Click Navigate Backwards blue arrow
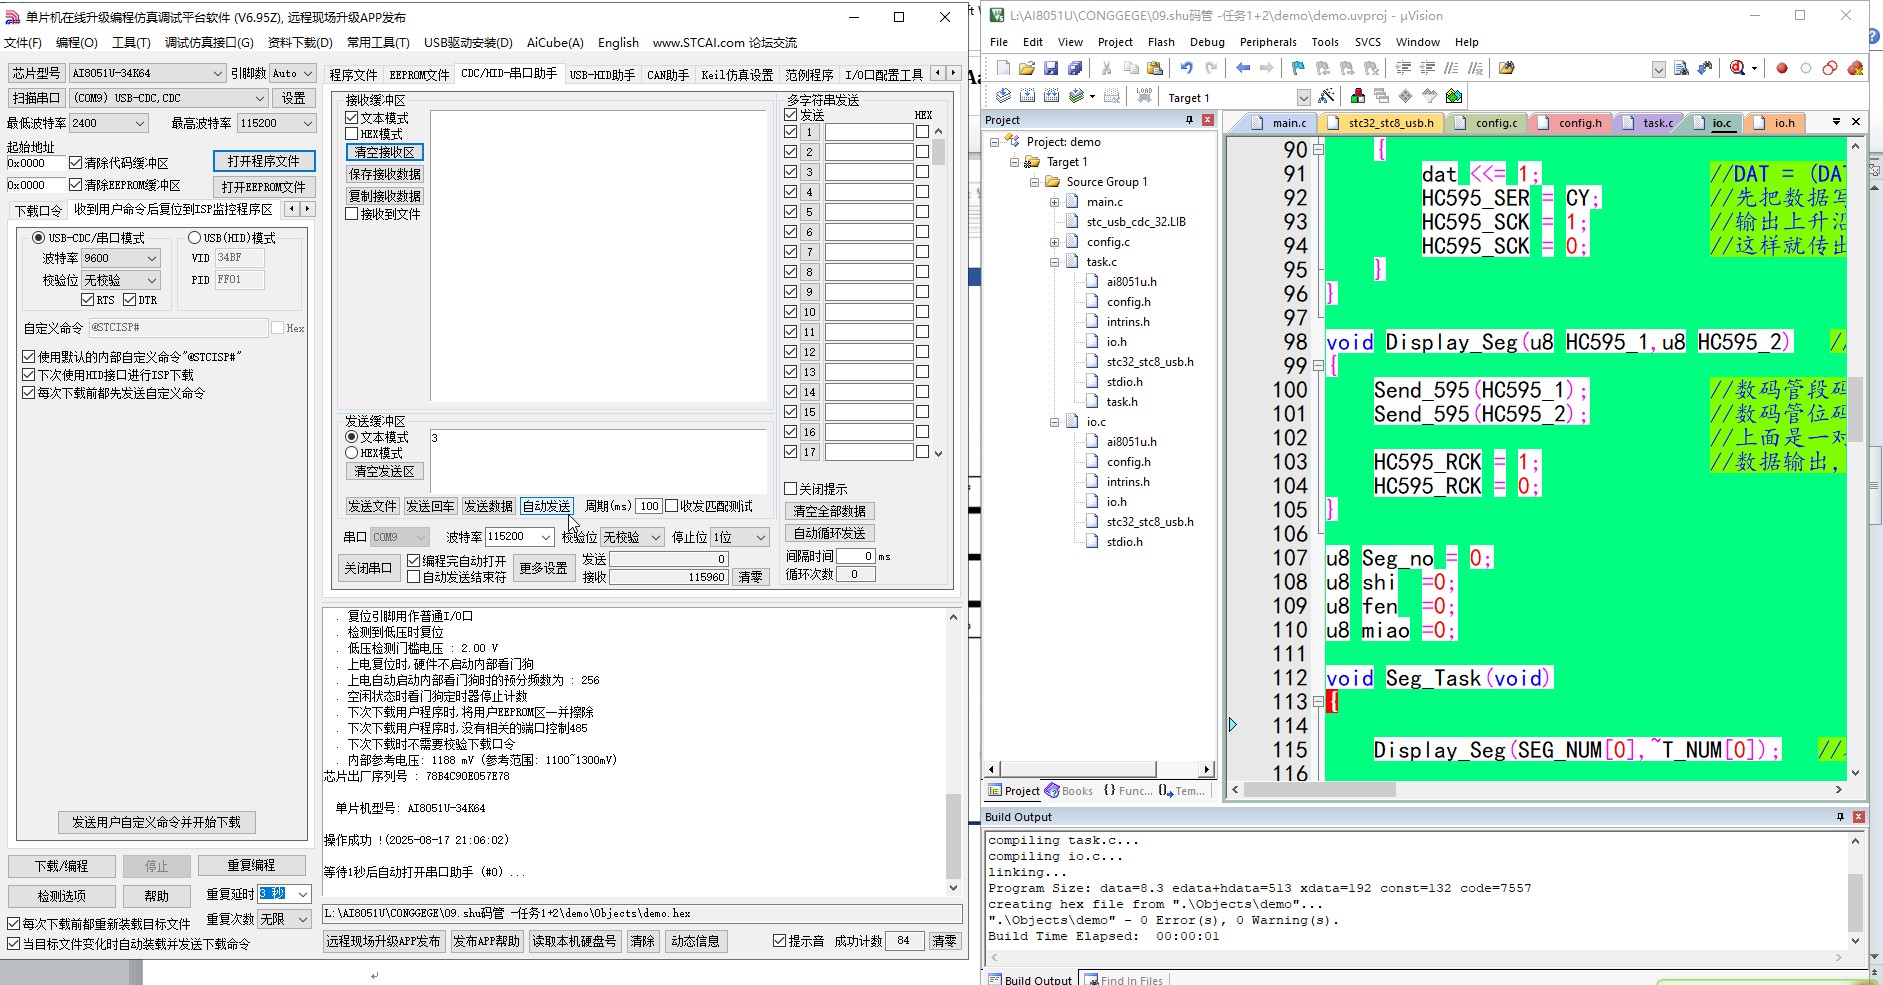The image size is (1883, 985). pyautogui.click(x=1243, y=68)
